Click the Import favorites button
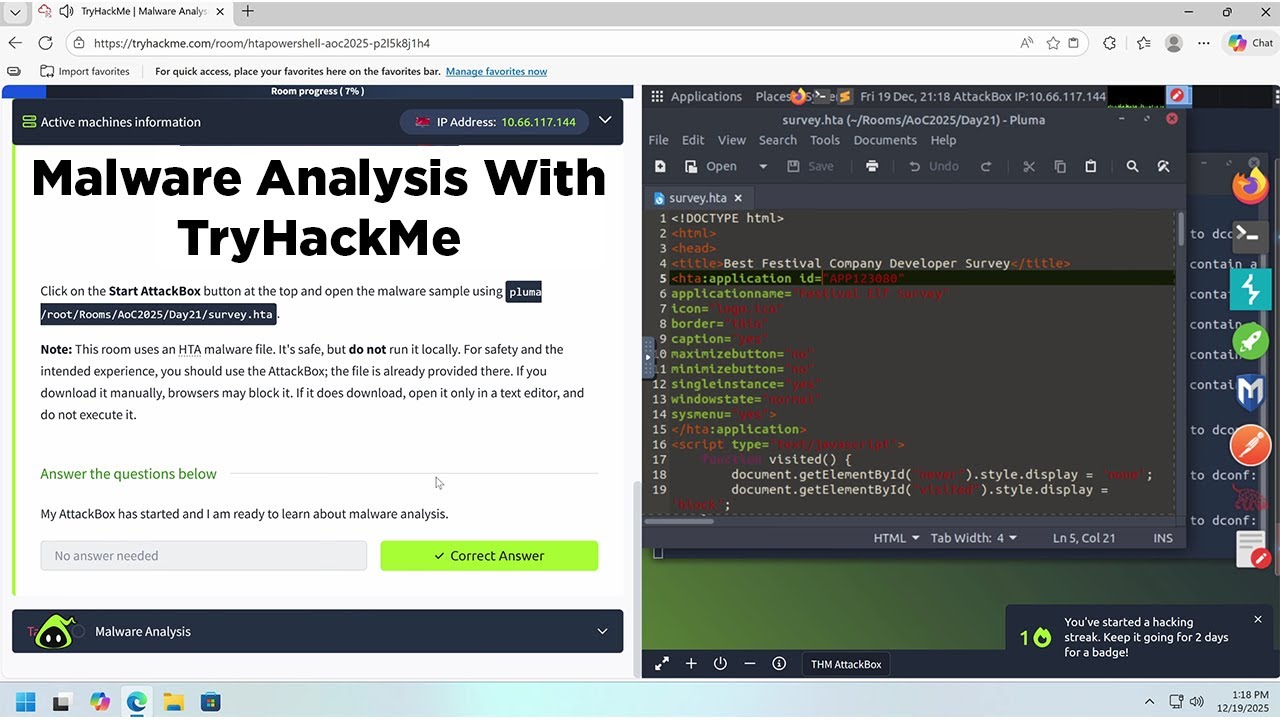Viewport: 1280px width, 720px height. tap(85, 72)
